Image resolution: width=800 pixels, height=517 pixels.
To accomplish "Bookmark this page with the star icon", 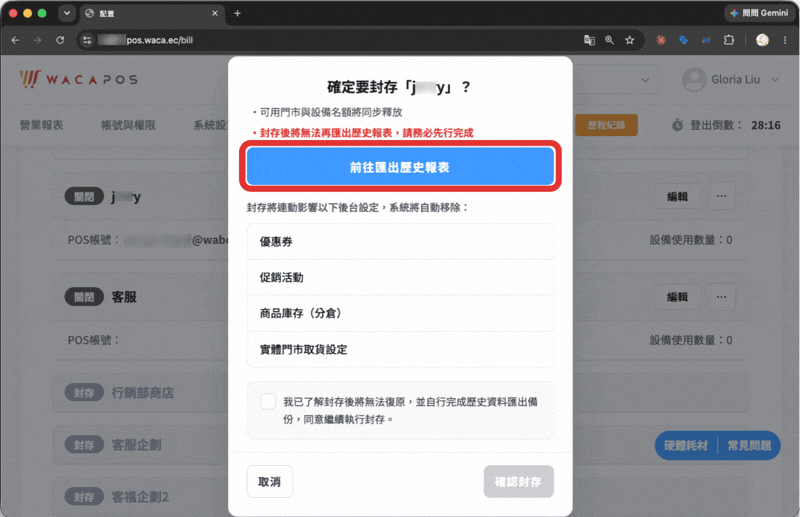I will pos(630,40).
